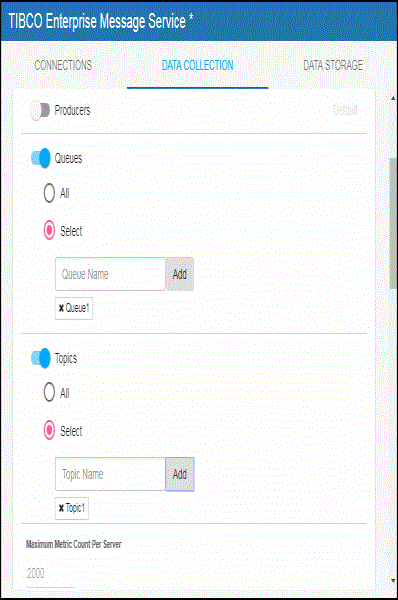Click the scroll up arrow of the scrollbar
The image size is (398, 600).
click(x=393, y=98)
